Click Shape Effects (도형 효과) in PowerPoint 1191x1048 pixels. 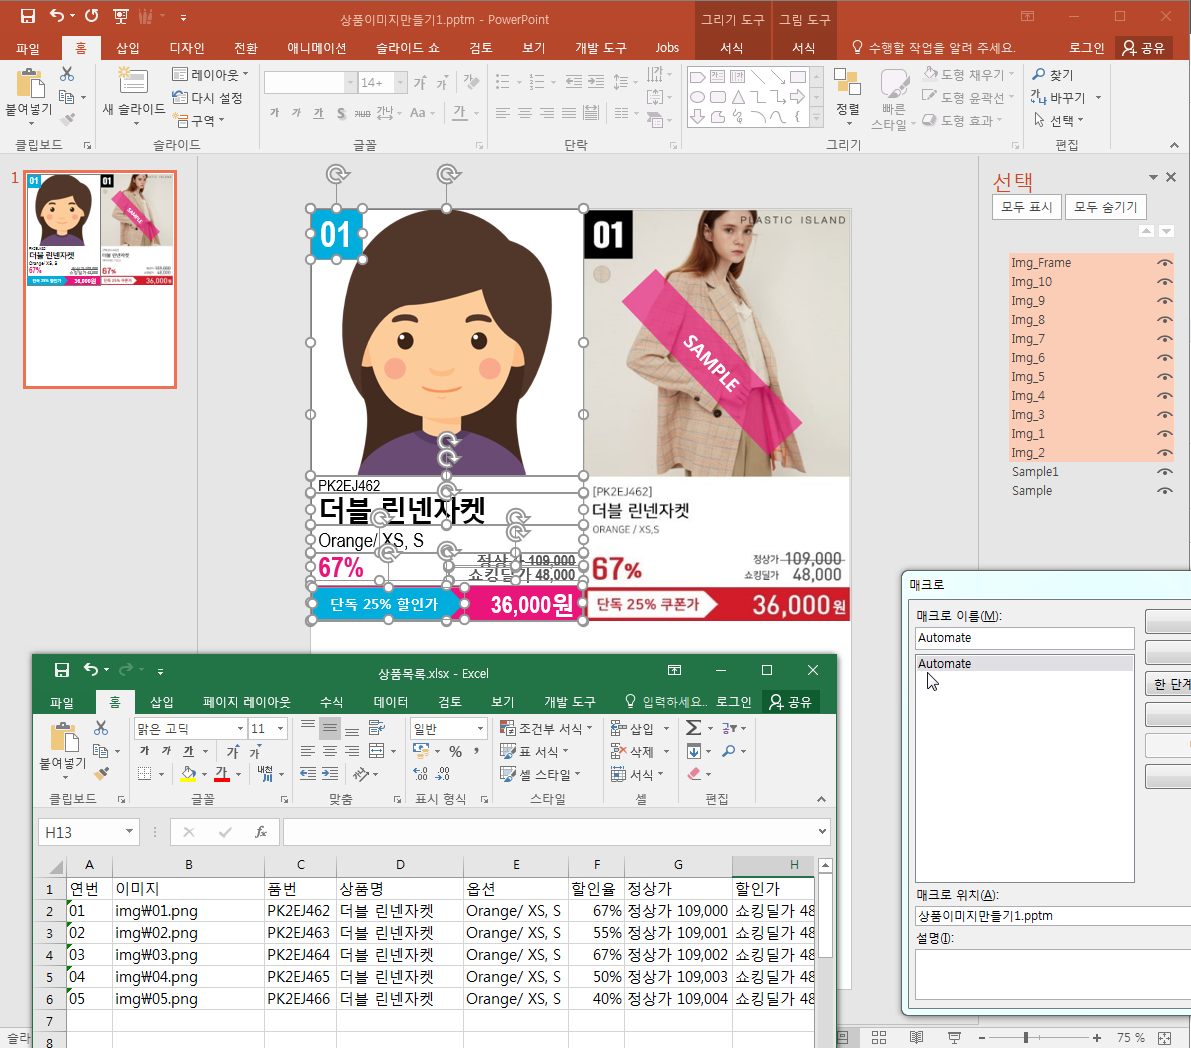coord(962,120)
